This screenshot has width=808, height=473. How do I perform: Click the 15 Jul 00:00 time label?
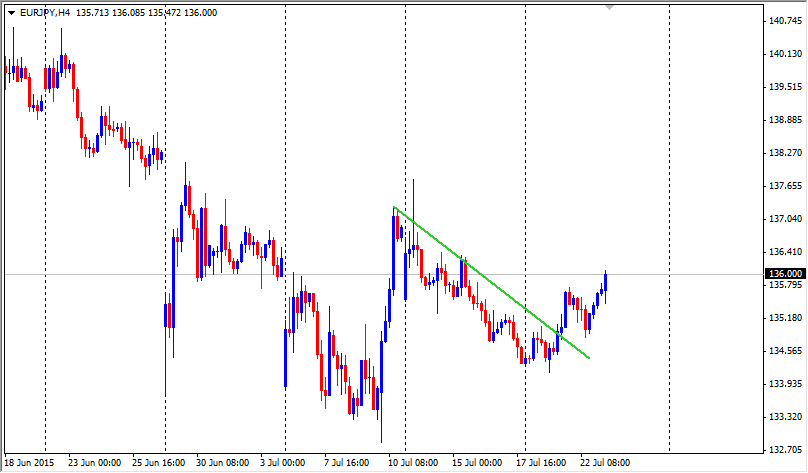pyautogui.click(x=477, y=463)
